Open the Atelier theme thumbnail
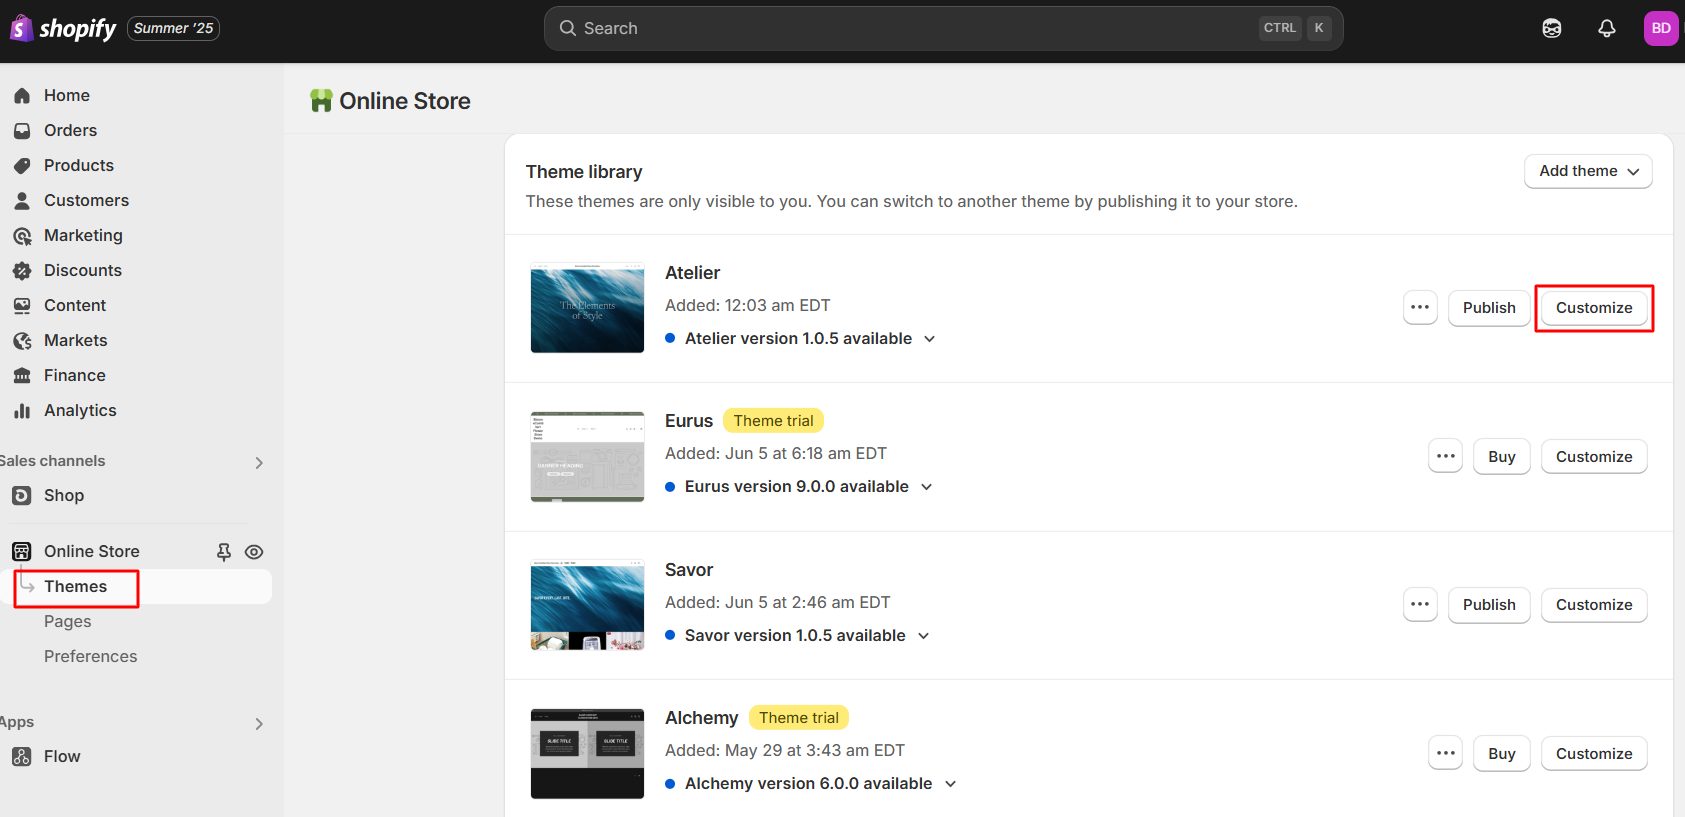Viewport: 1685px width, 817px height. (x=587, y=308)
